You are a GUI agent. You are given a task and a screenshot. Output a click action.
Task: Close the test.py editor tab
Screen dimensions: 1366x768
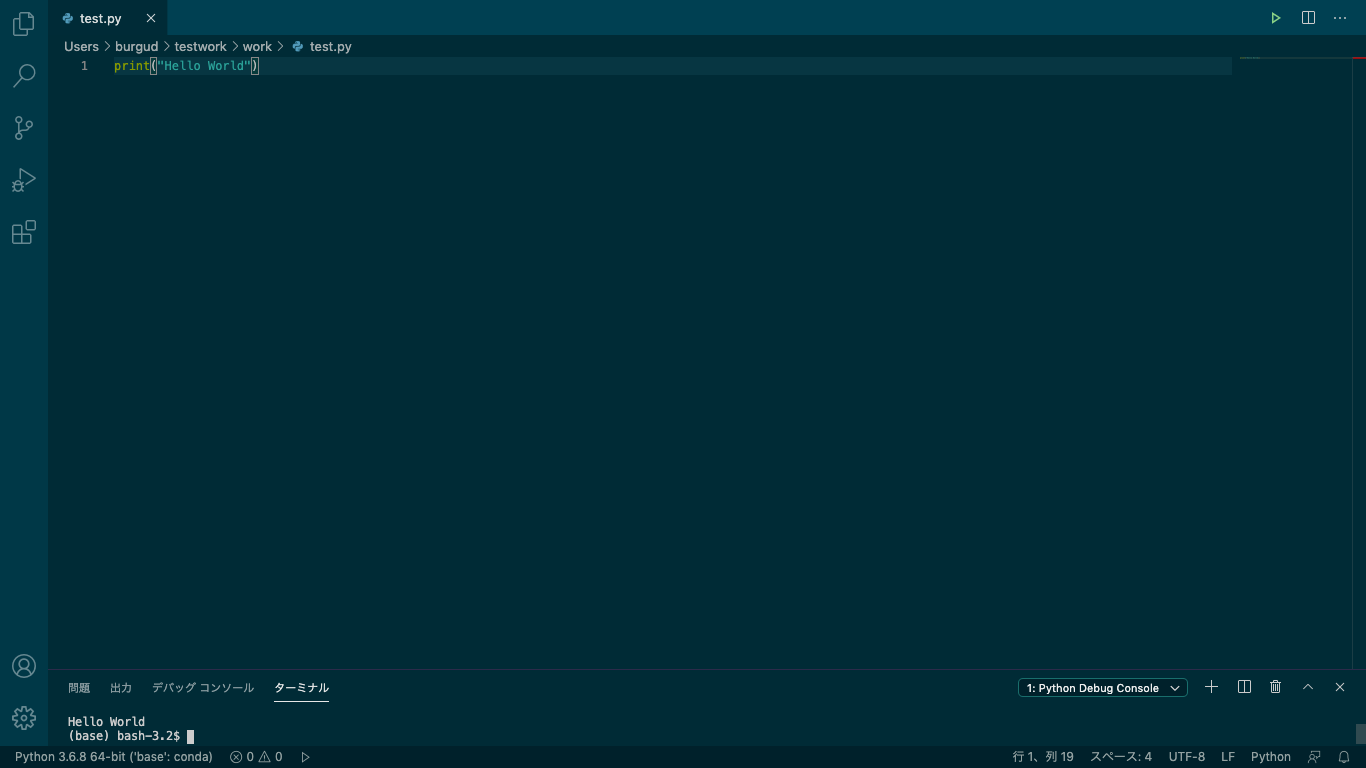151,18
